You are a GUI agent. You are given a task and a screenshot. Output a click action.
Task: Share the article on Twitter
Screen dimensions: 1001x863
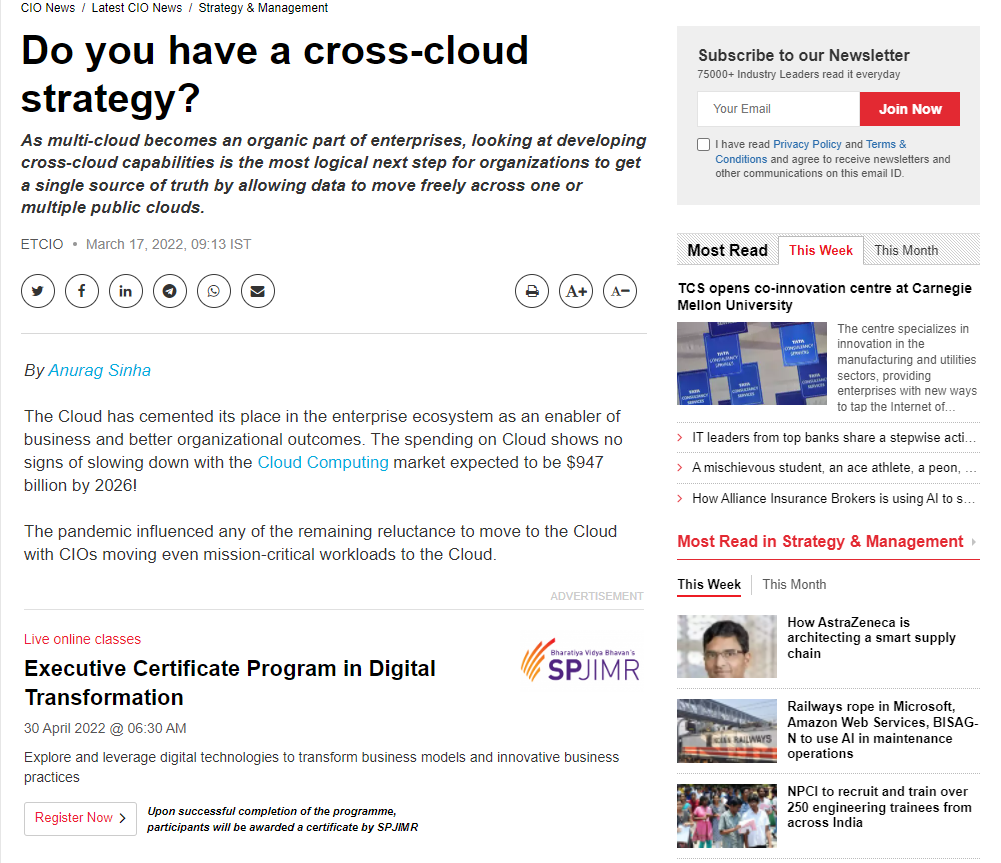click(37, 290)
